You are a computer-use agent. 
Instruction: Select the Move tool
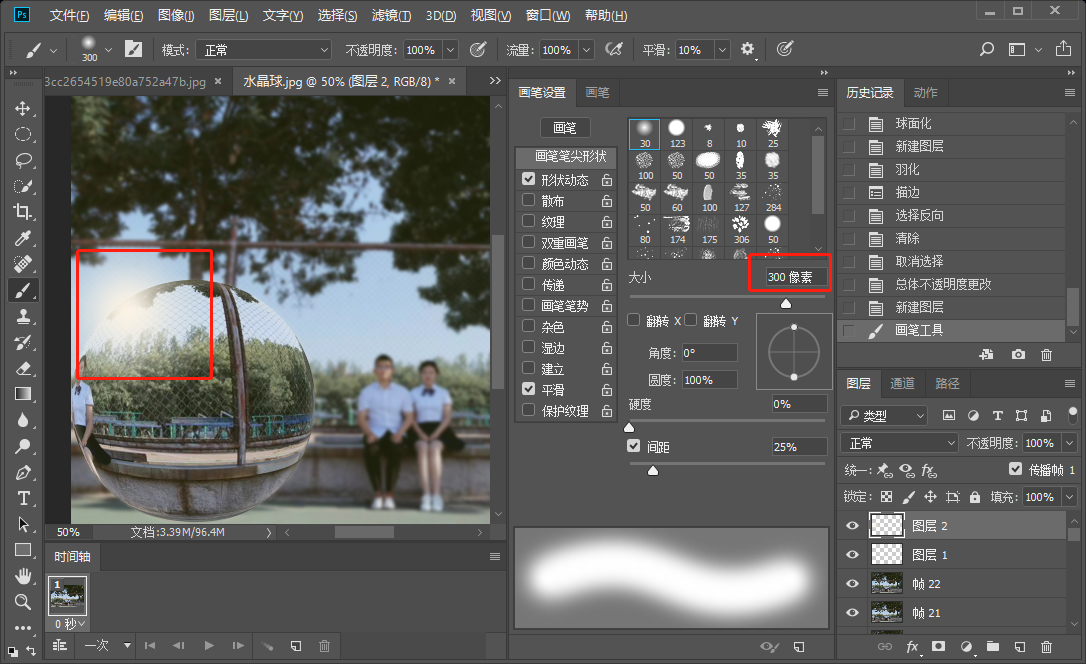coord(23,109)
